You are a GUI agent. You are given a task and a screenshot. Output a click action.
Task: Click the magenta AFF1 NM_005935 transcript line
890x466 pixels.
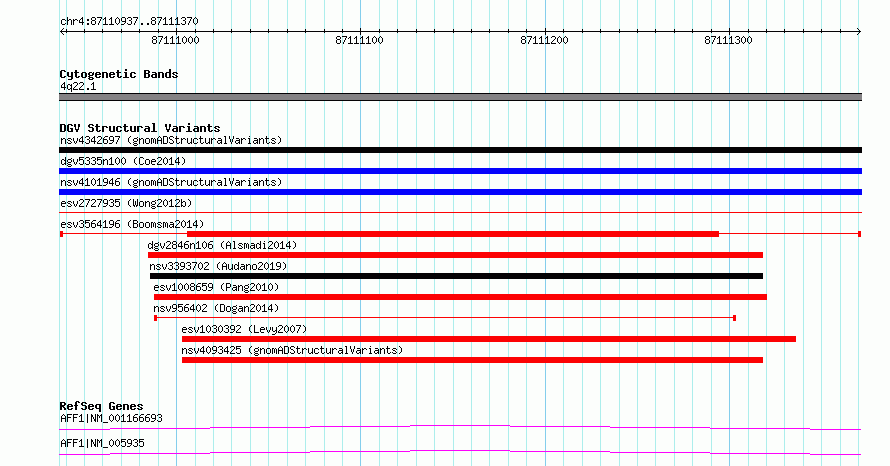click(x=460, y=452)
